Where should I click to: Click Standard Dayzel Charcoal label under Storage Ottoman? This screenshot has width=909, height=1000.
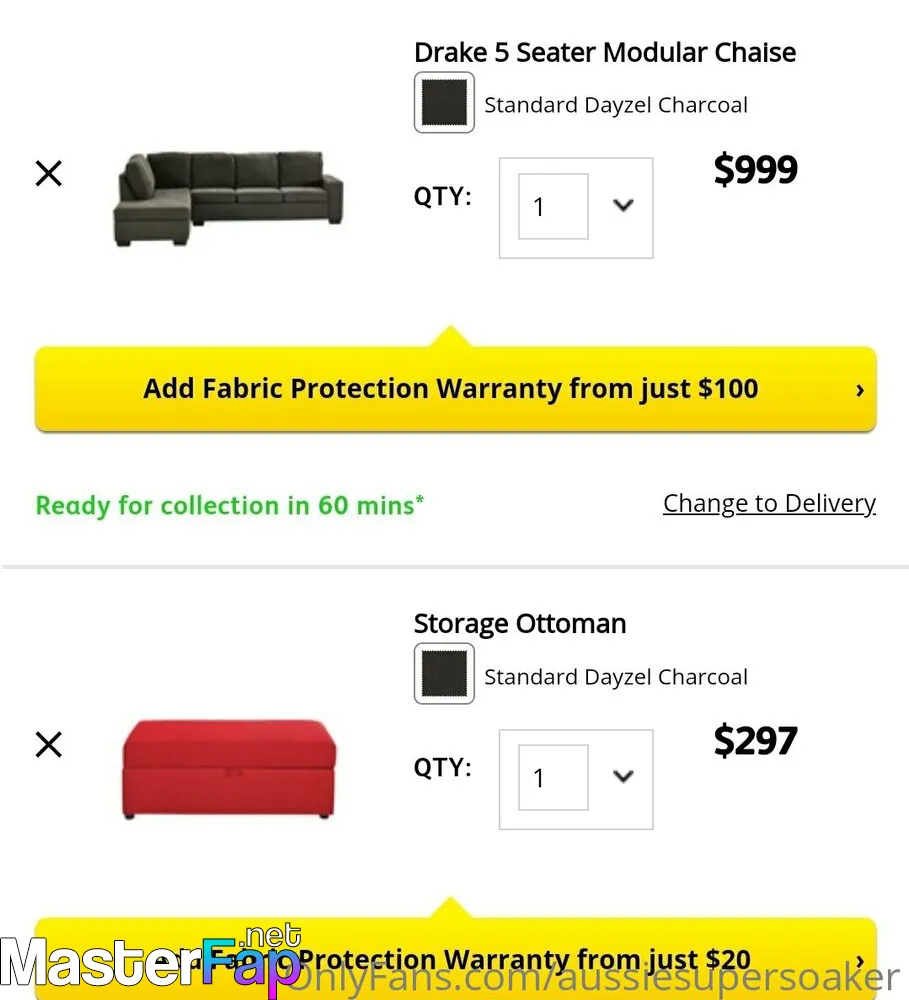coord(616,677)
